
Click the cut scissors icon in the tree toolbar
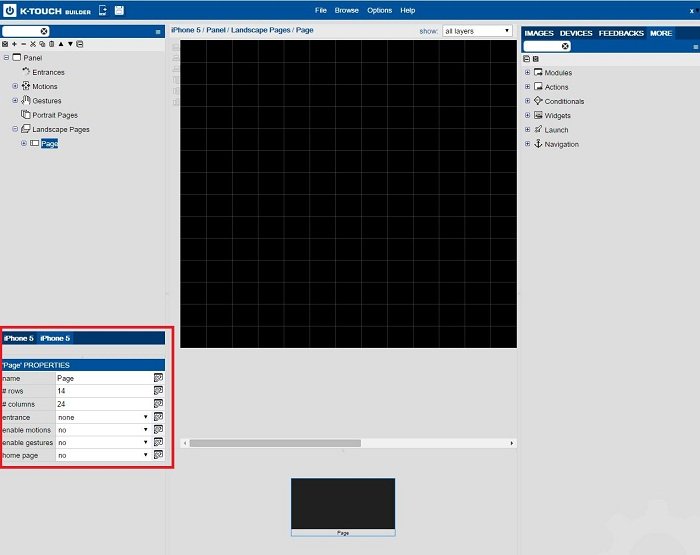33,44
